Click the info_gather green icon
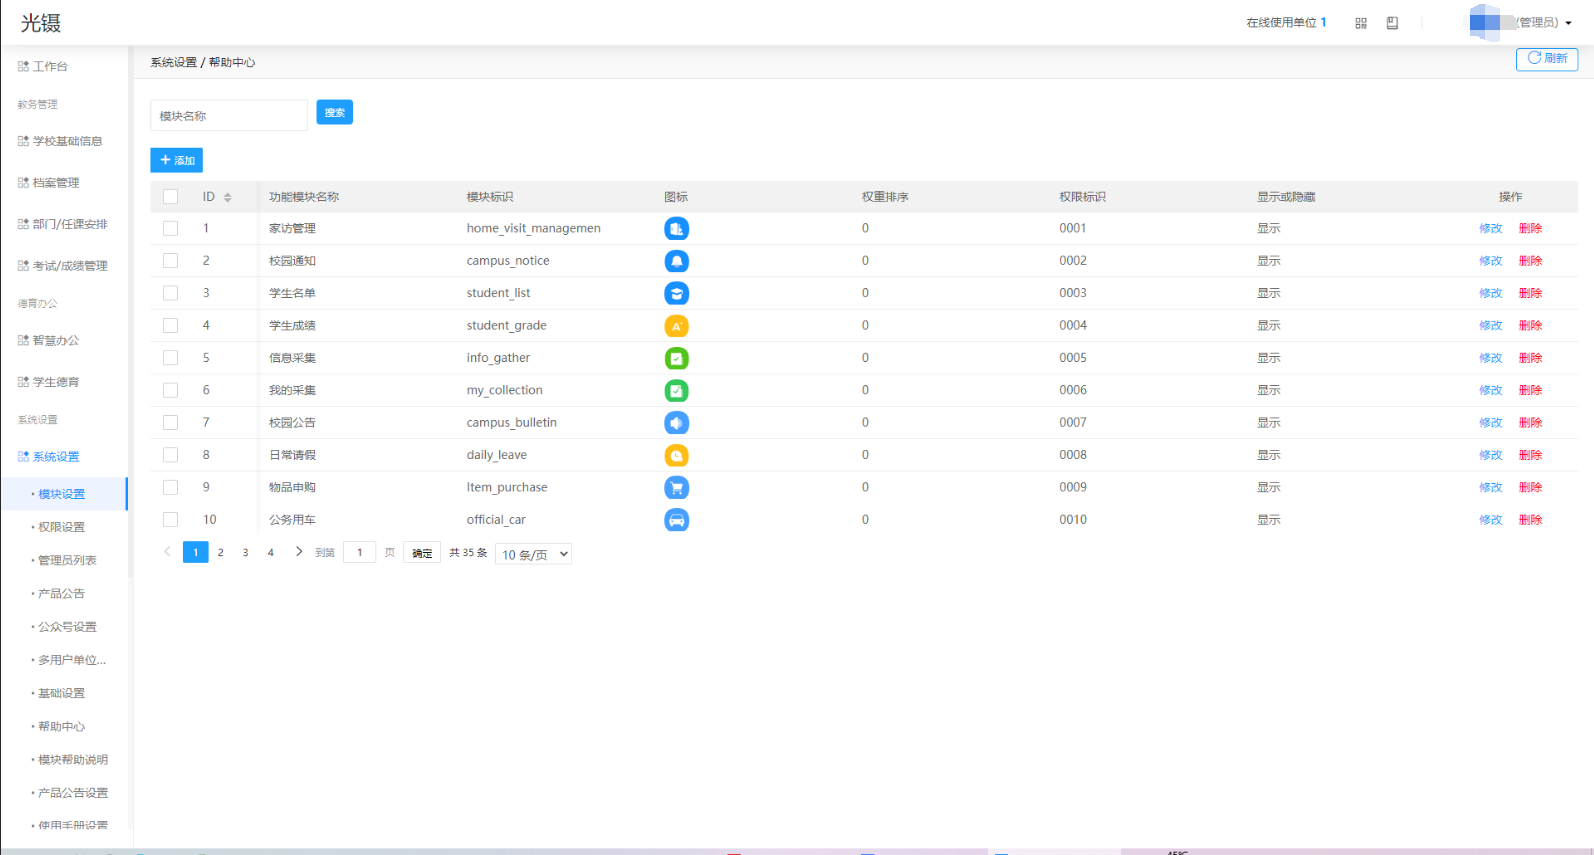 (677, 358)
